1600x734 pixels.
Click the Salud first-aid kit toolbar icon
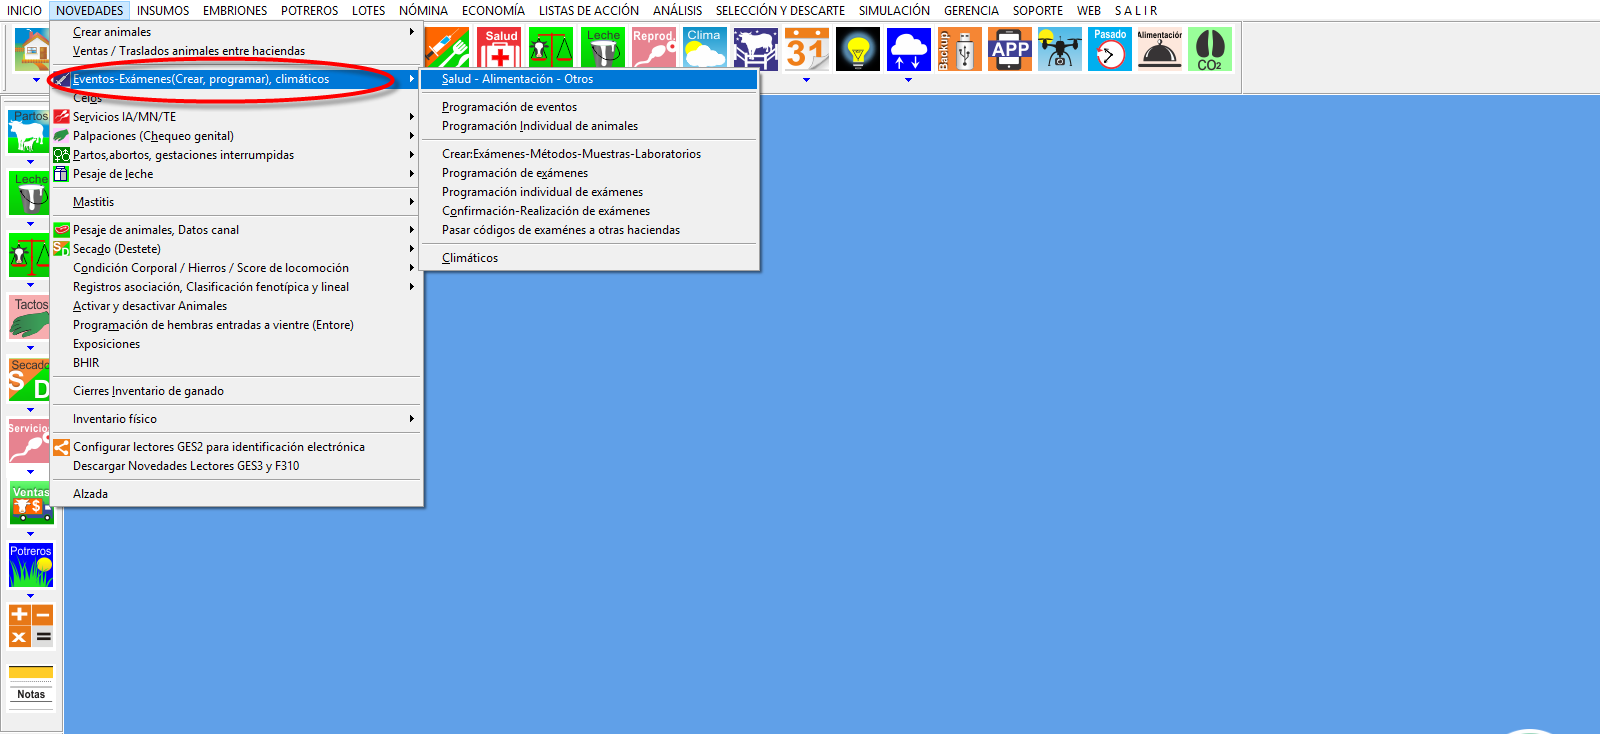pyautogui.click(x=501, y=49)
